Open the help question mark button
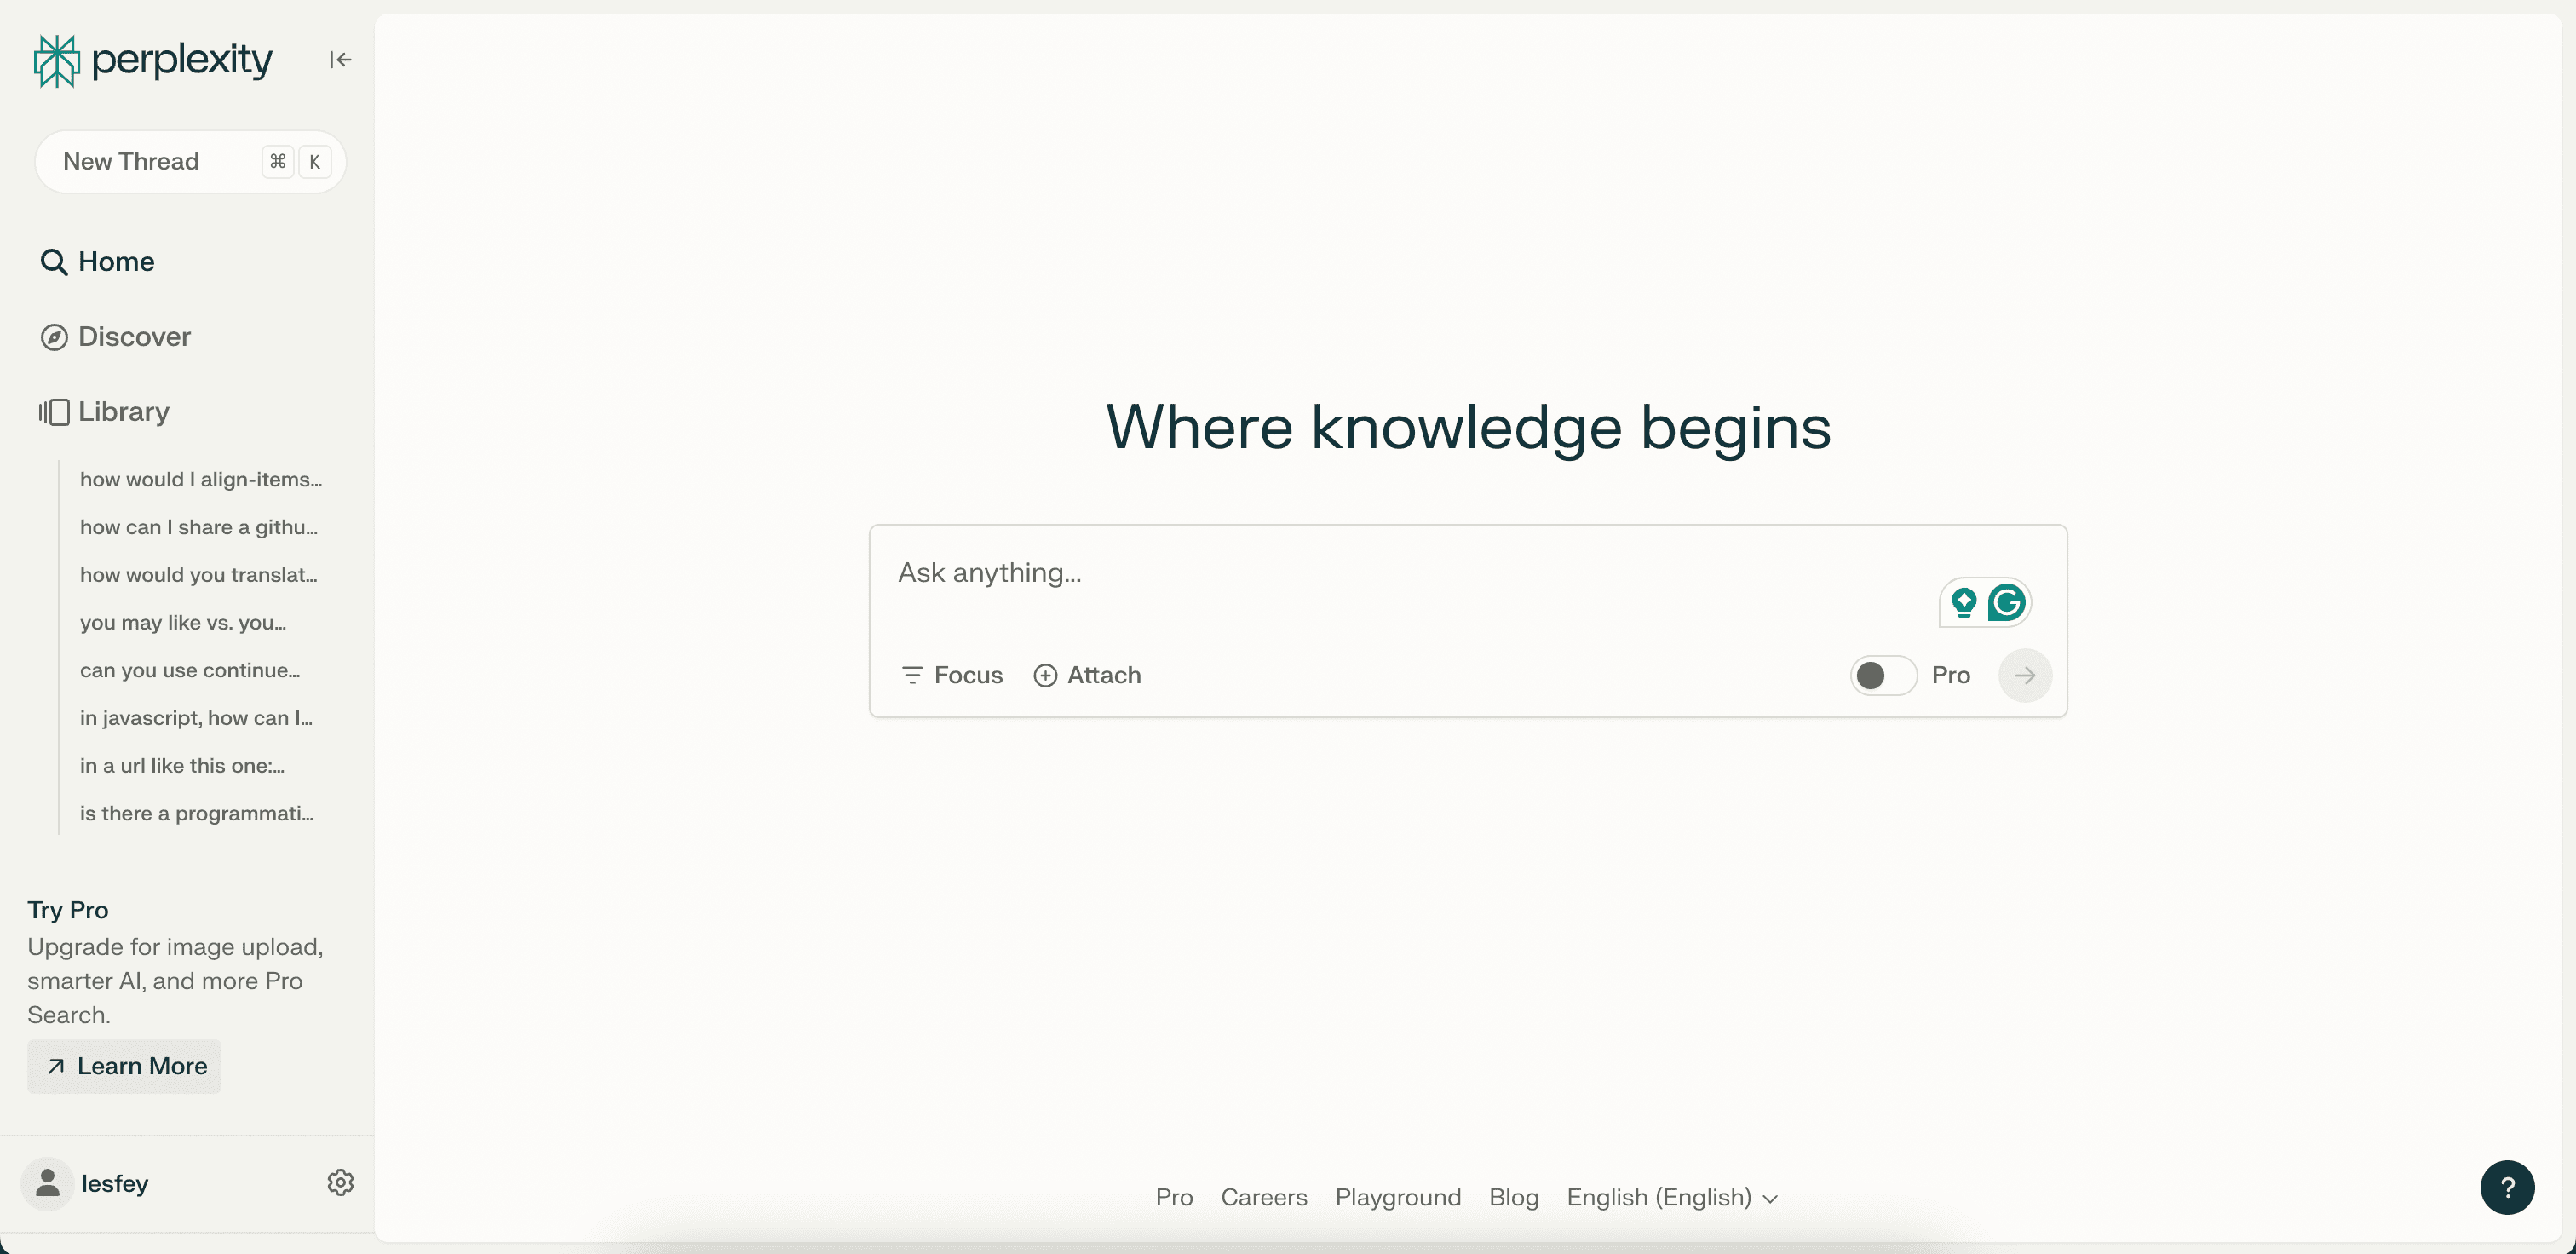 coord(2506,1187)
